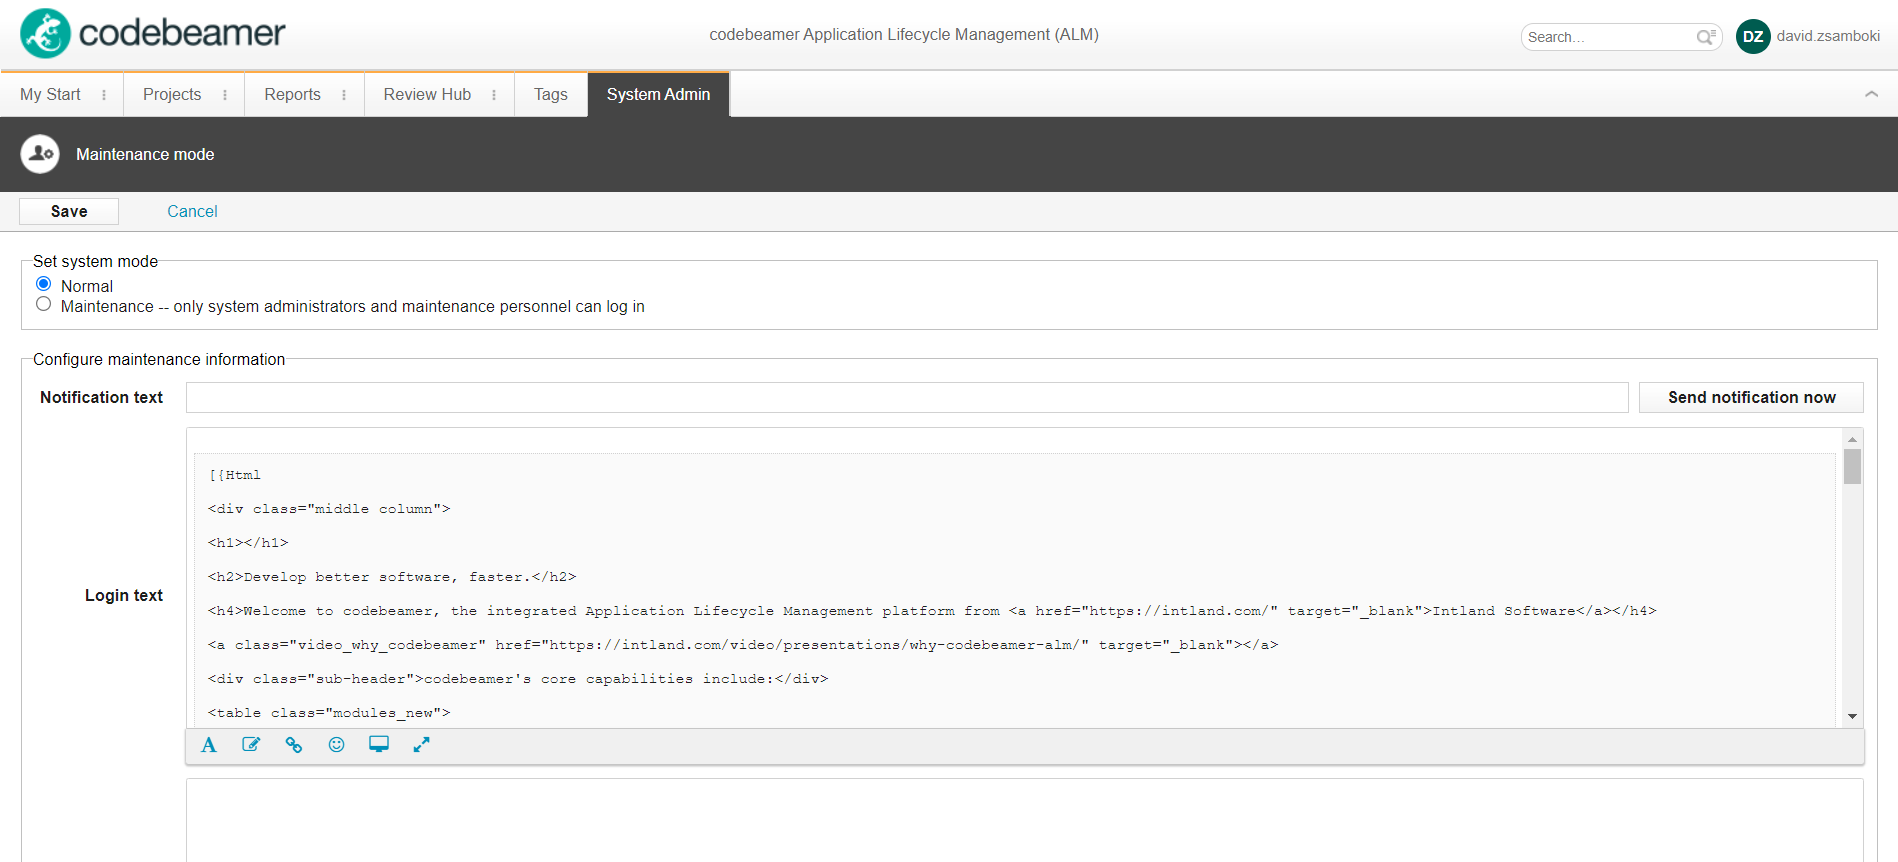Click the login editor scroll up arrow

coord(1852,439)
